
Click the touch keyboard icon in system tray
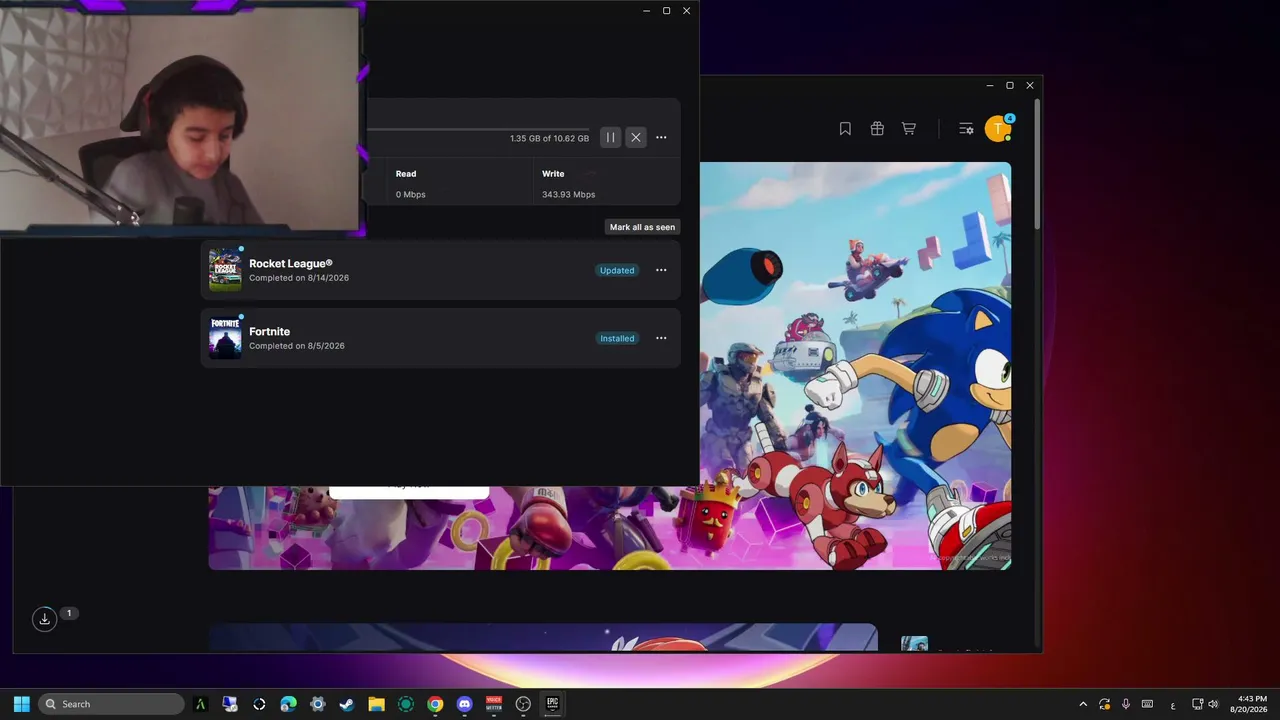click(x=1148, y=704)
